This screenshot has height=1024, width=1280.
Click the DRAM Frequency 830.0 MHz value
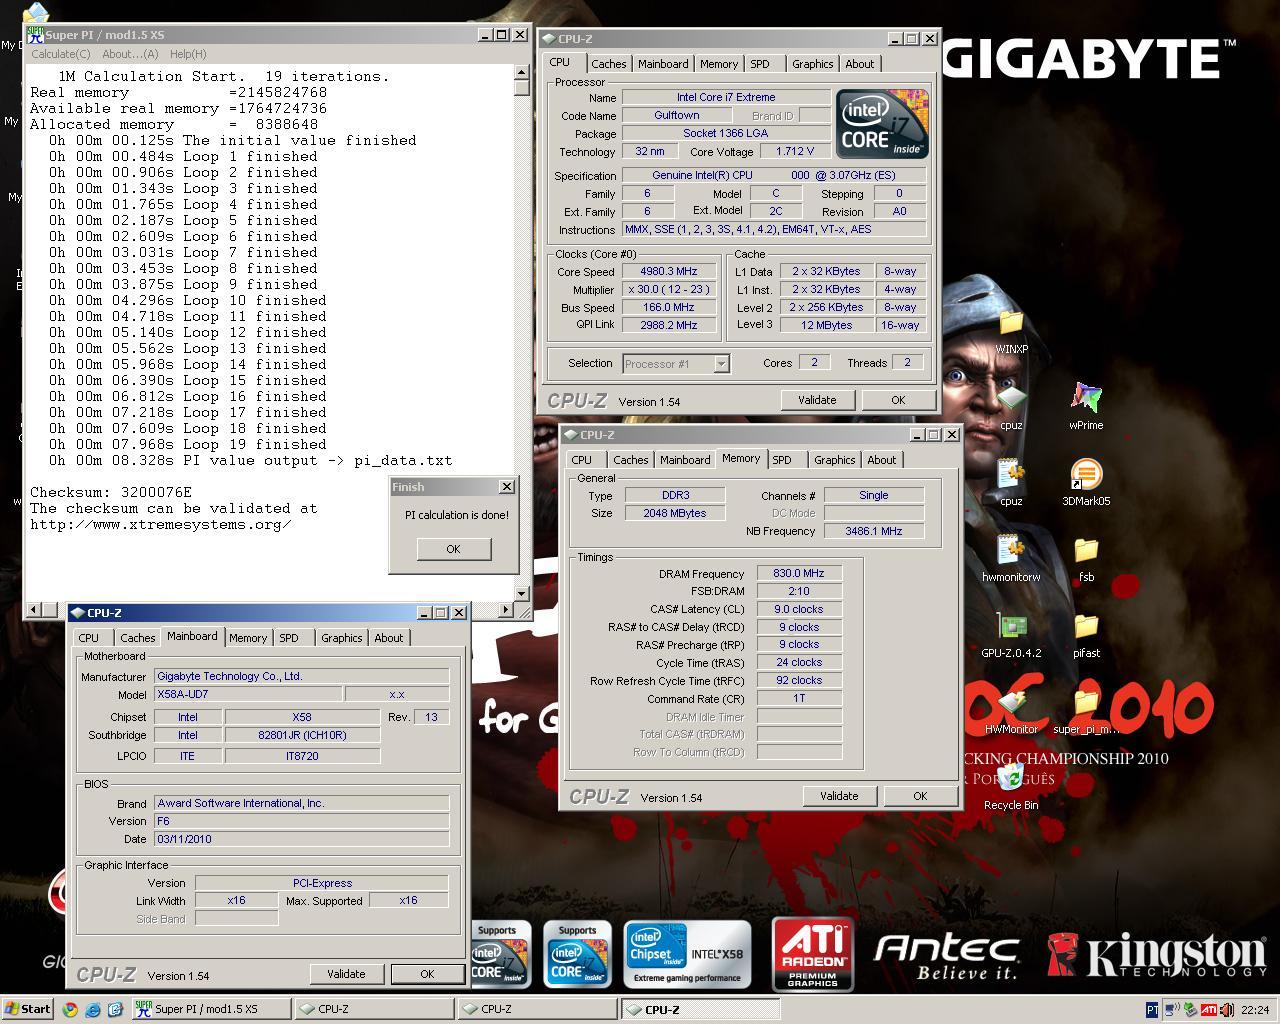pos(799,573)
